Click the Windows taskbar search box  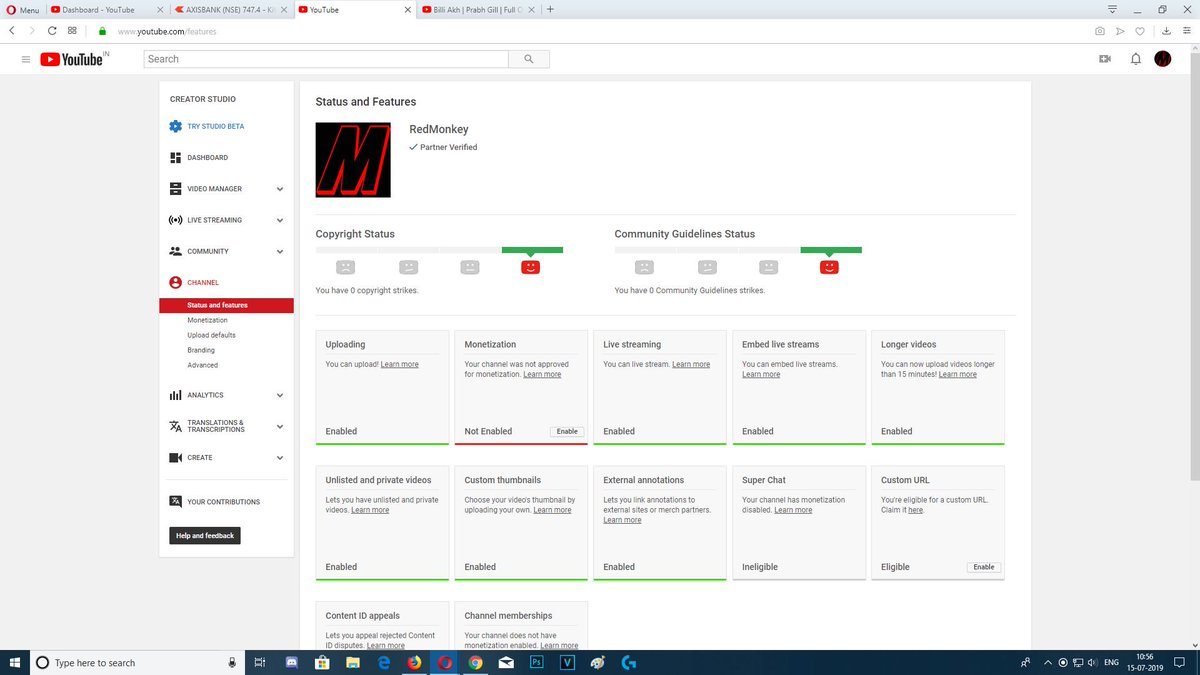click(x=136, y=662)
